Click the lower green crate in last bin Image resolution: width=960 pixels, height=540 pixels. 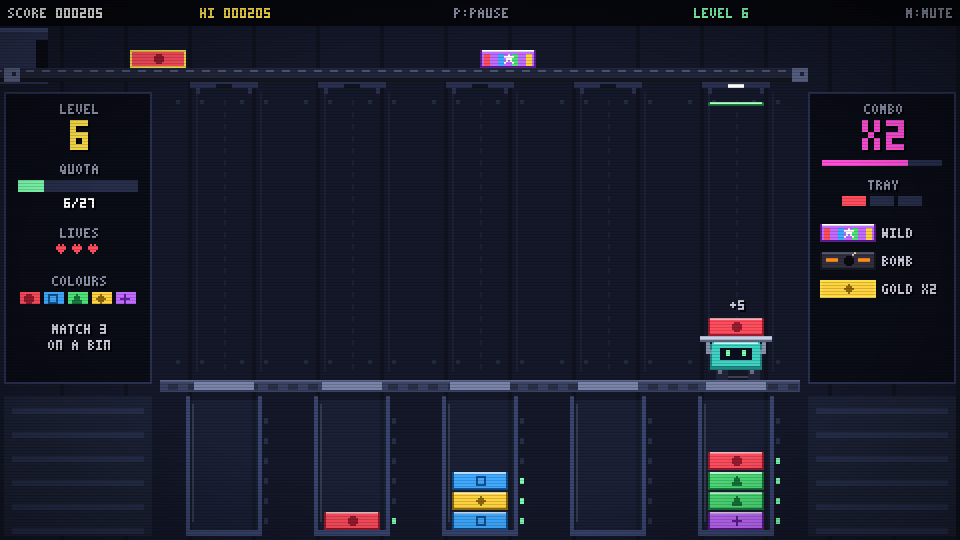[736, 501]
